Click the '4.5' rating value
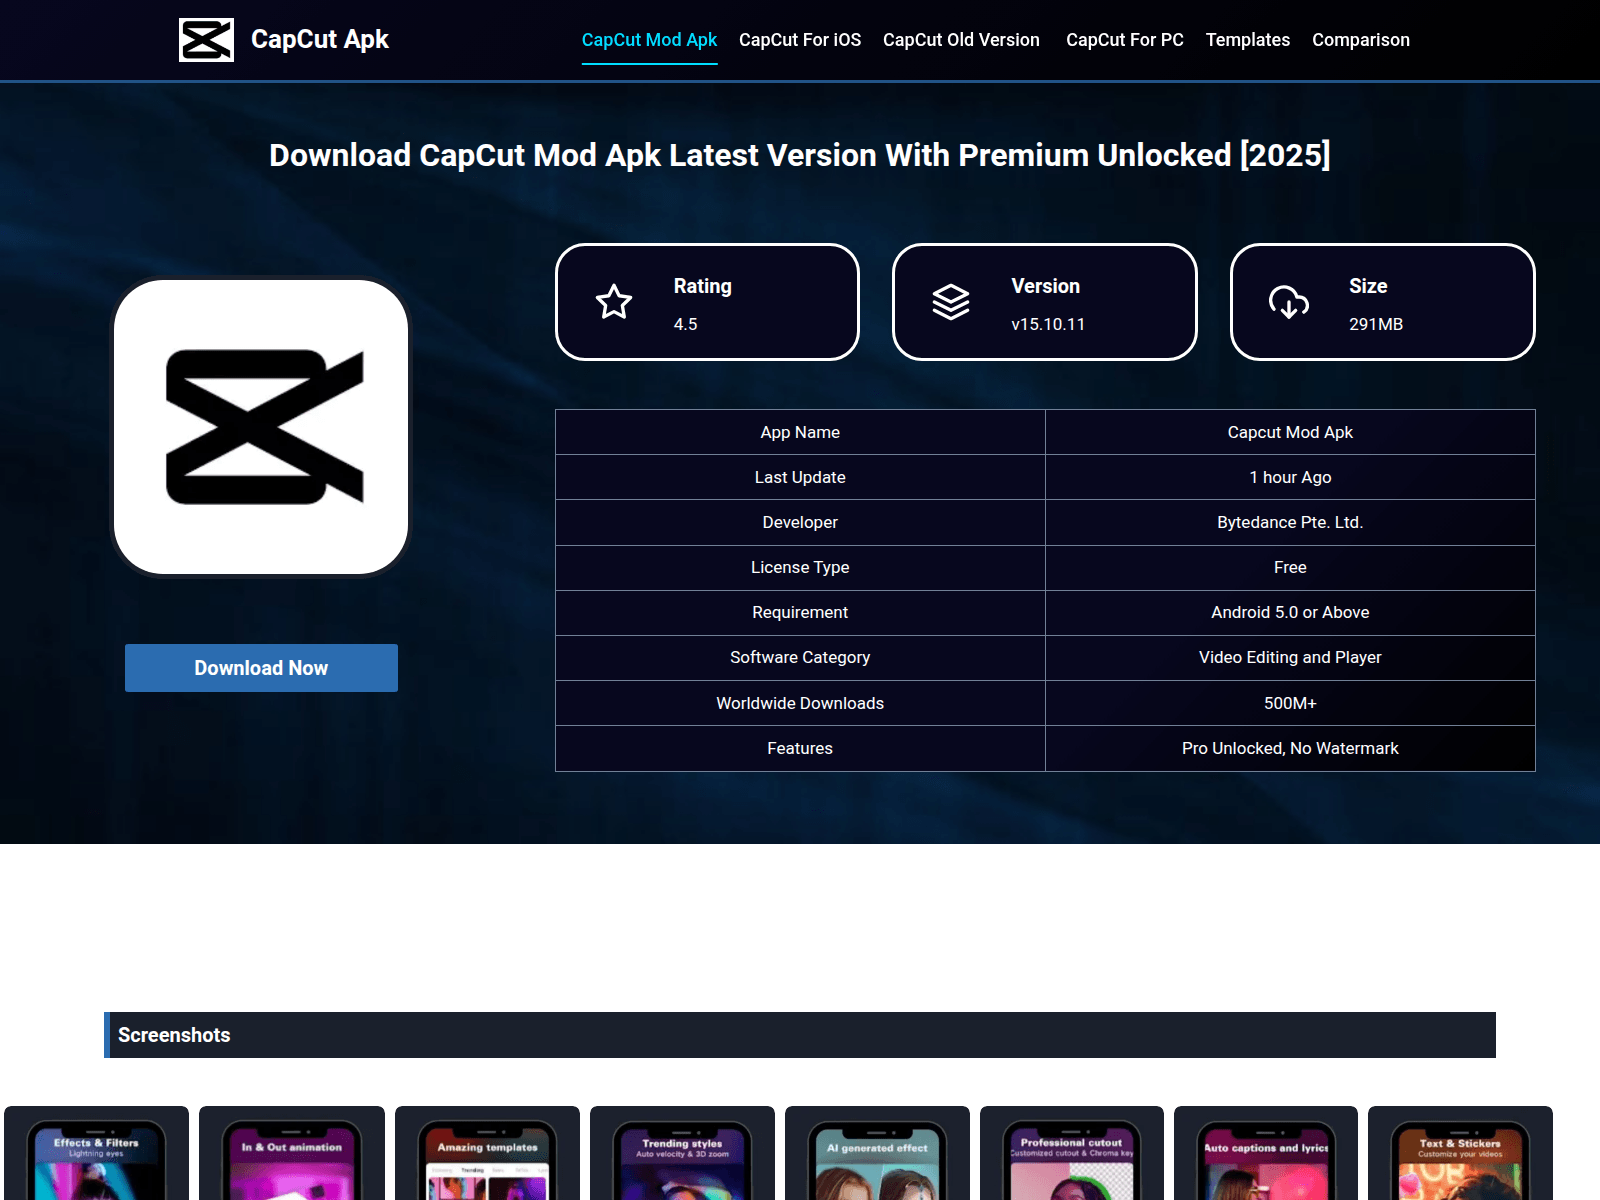The width and height of the screenshot is (1600, 1200). click(686, 324)
